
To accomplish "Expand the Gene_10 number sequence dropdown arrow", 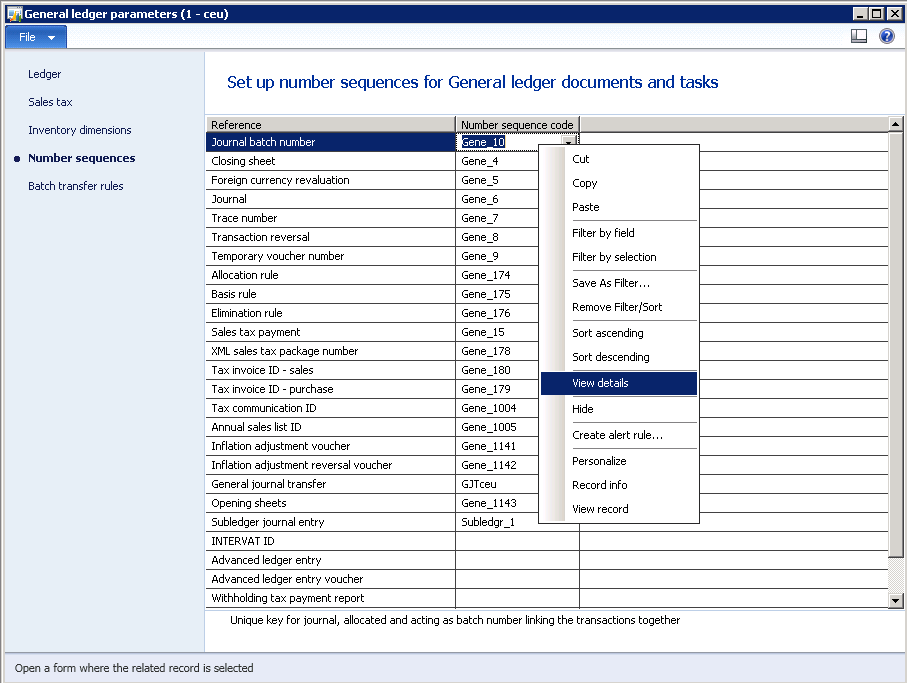I will pos(568,143).
